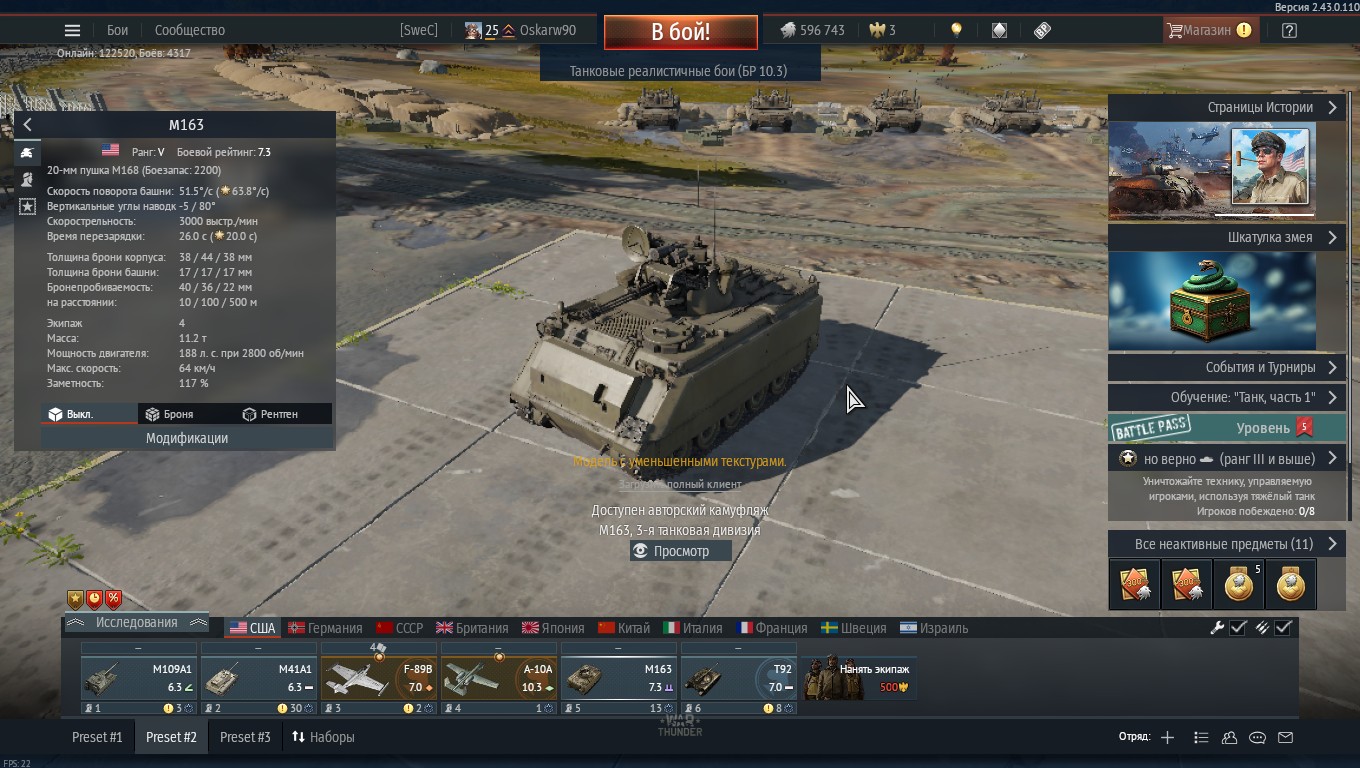Toggle the auto-repair wrench checkbox
The width and height of the screenshot is (1360, 768).
click(1238, 628)
